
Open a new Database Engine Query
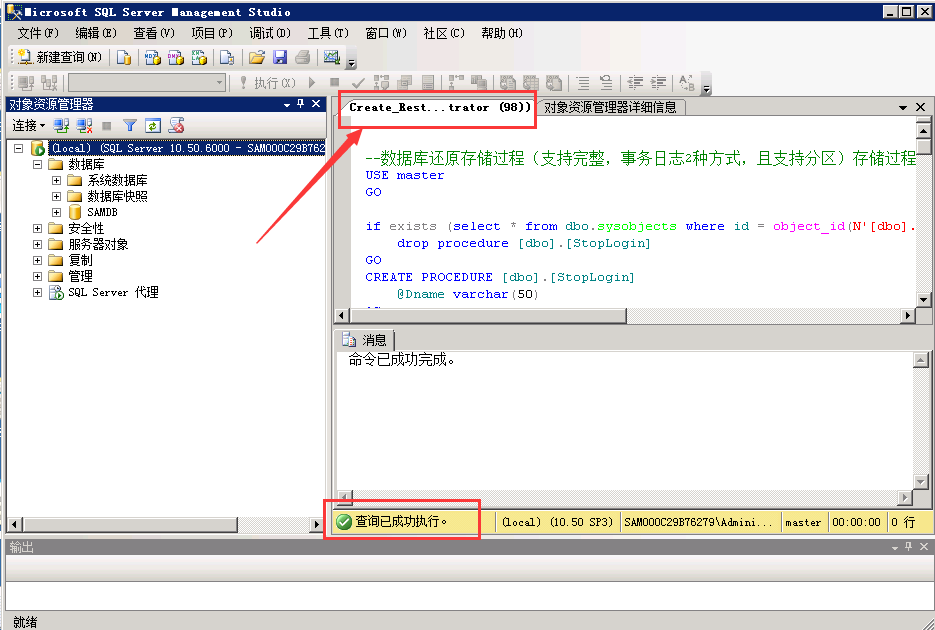click(124, 57)
